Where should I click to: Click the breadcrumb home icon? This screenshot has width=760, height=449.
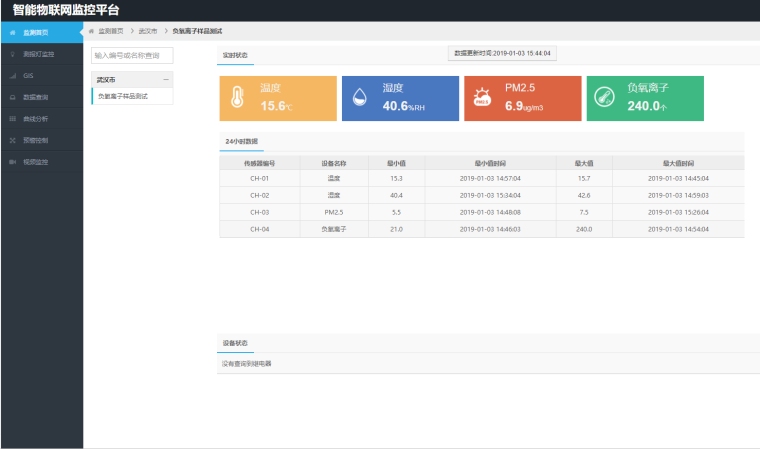click(92, 33)
